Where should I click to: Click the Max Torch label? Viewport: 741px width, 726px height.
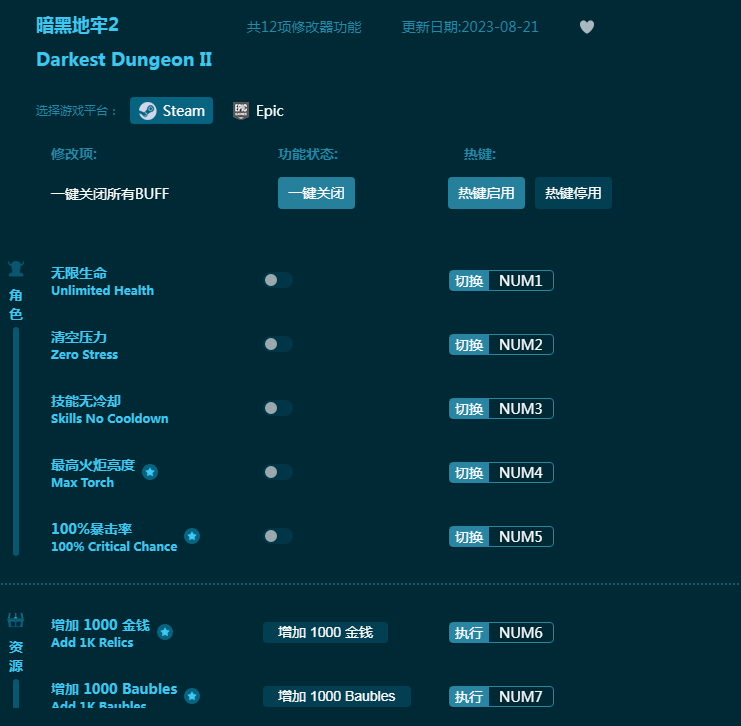(83, 482)
